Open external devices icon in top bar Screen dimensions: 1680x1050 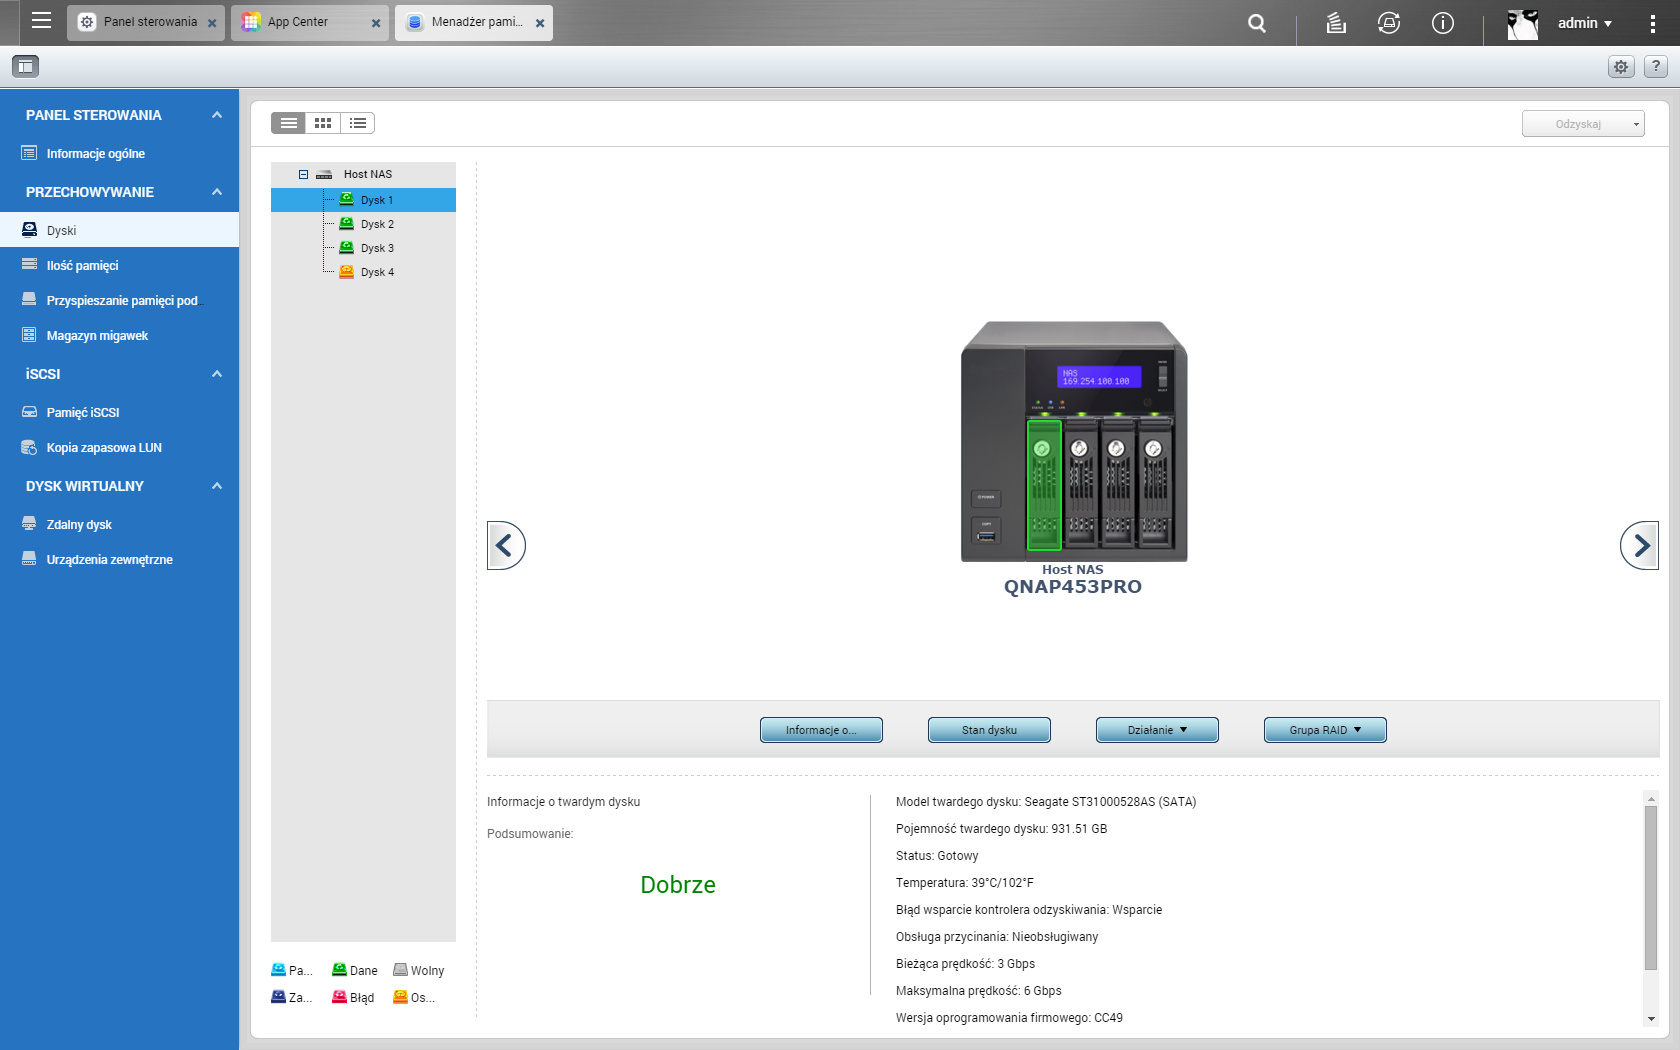coord(1389,23)
